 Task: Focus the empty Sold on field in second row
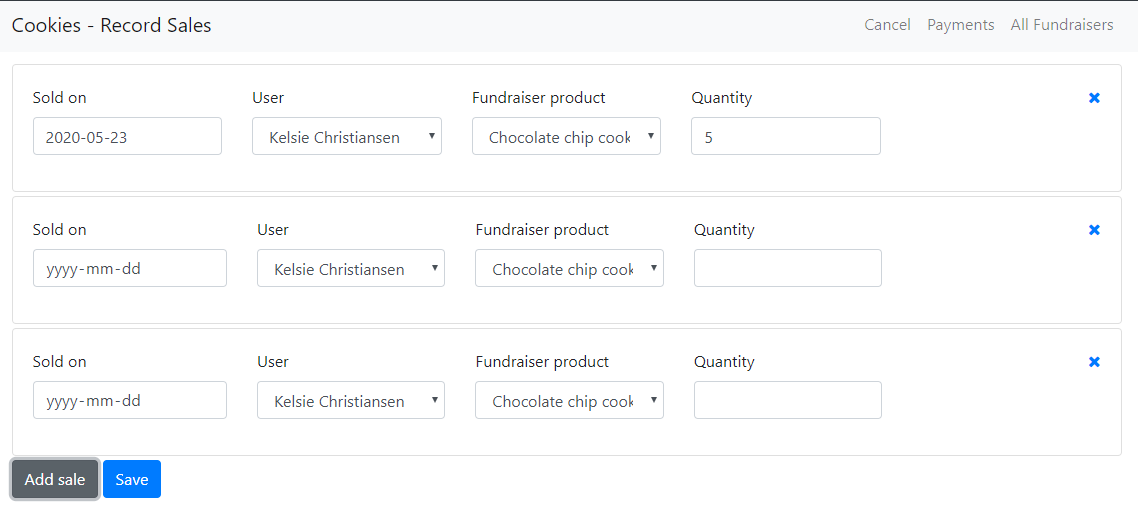pos(129,269)
